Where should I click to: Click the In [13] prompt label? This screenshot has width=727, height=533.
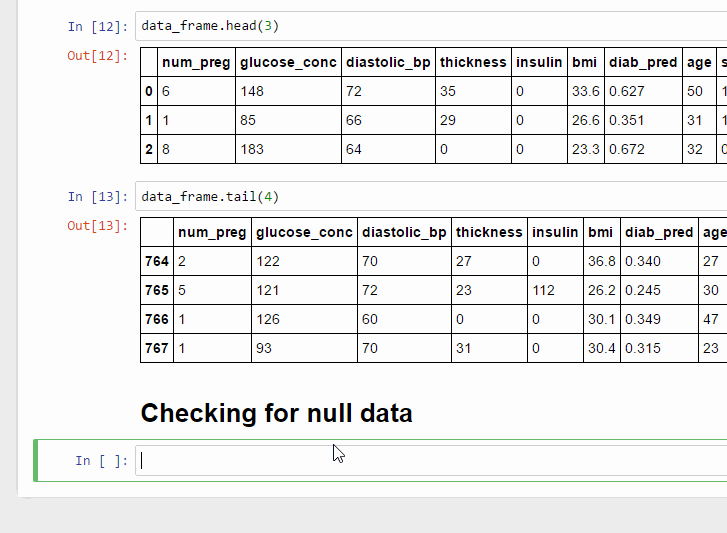point(98,197)
